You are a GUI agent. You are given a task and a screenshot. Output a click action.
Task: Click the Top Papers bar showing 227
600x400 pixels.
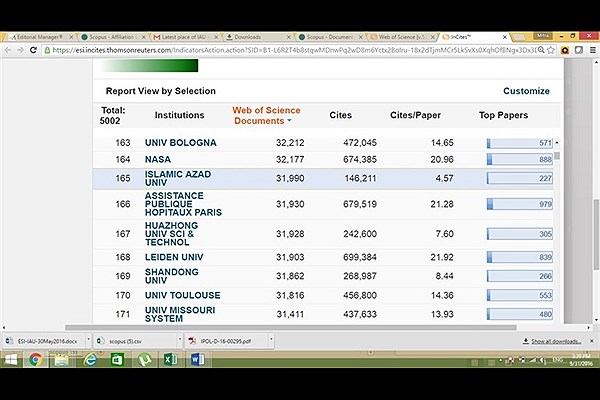point(520,178)
